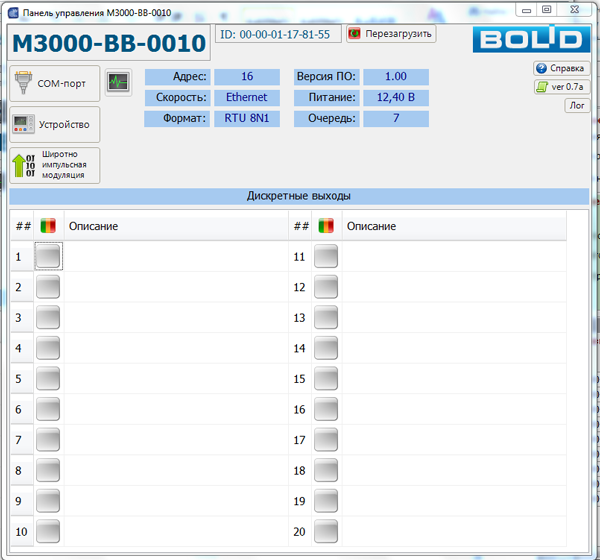Click the Дискретные выходы section header
This screenshot has width=600, height=560.
299,196
